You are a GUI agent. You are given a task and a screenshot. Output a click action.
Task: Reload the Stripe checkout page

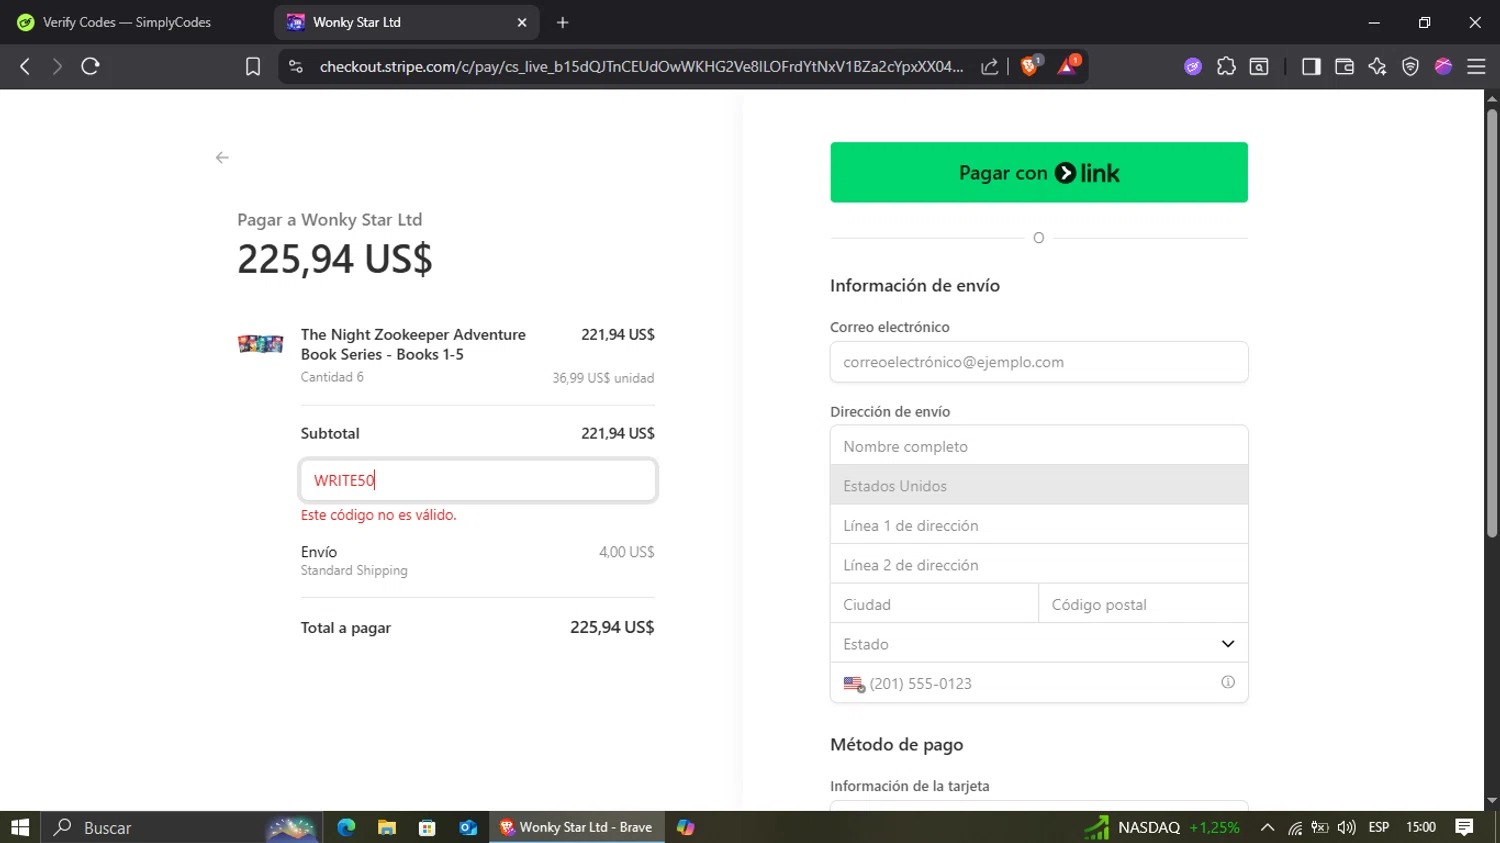point(90,66)
